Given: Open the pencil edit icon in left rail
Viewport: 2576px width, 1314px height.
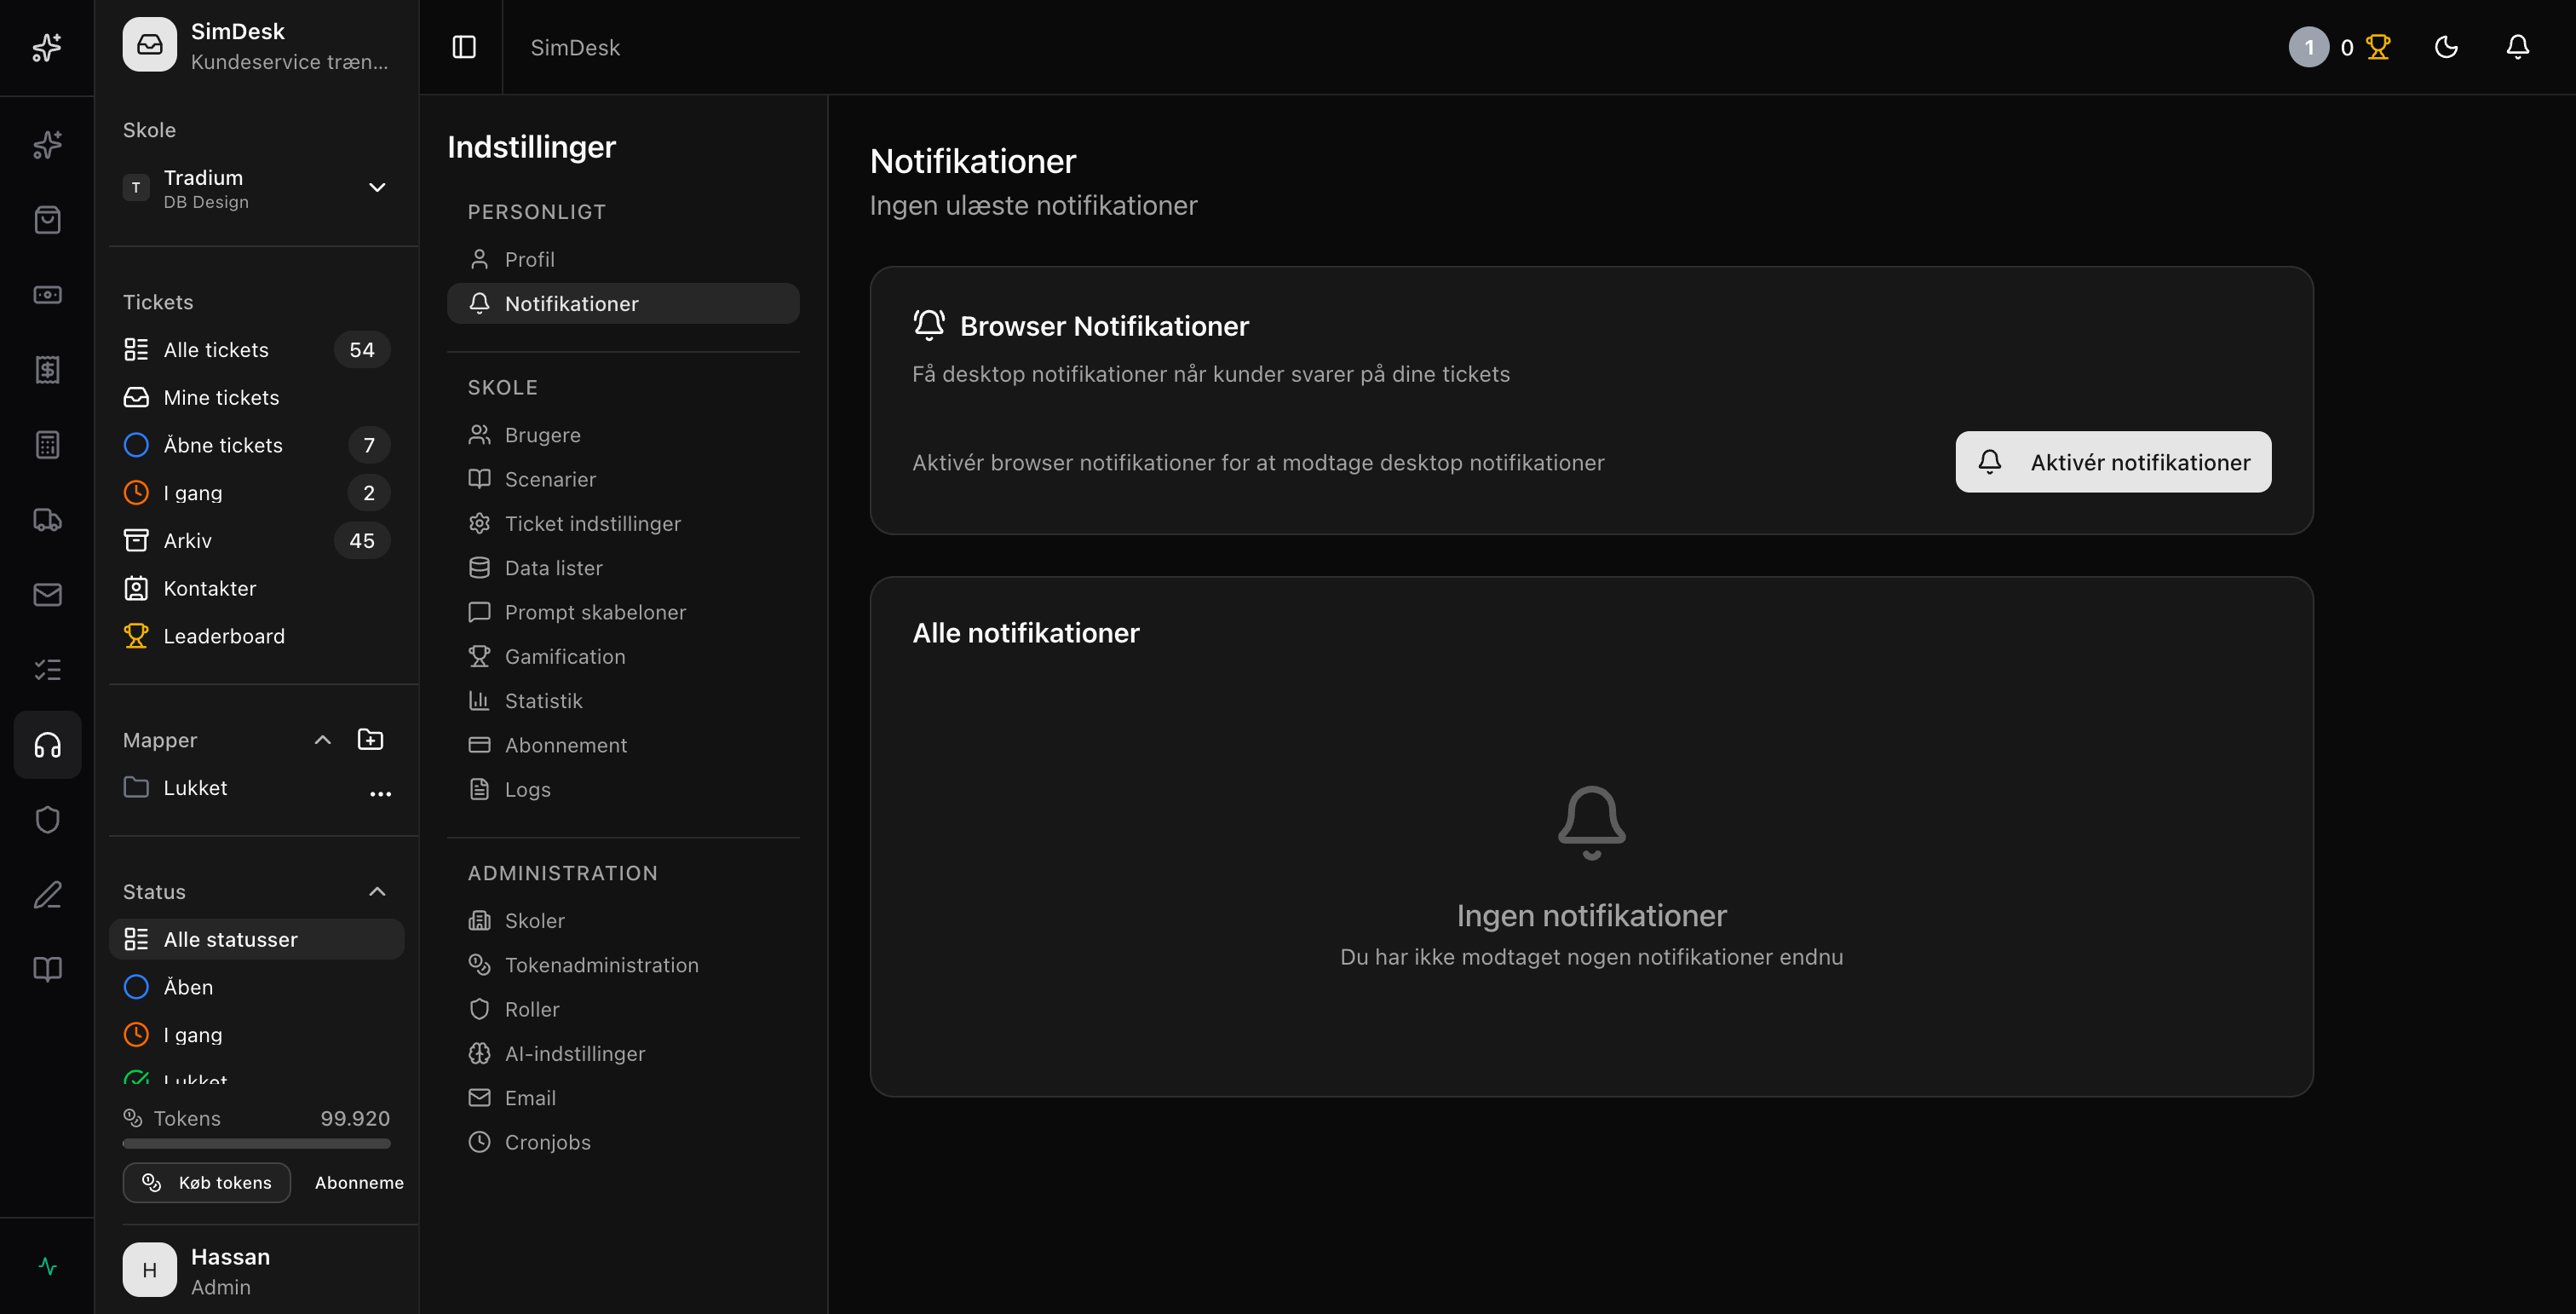Looking at the screenshot, I should [47, 895].
